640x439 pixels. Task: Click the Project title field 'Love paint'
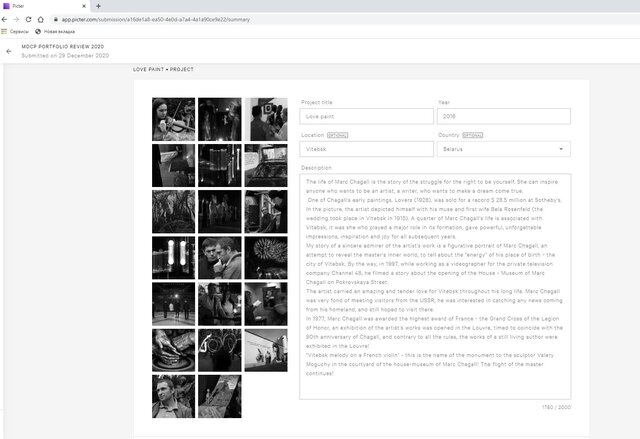coord(367,116)
